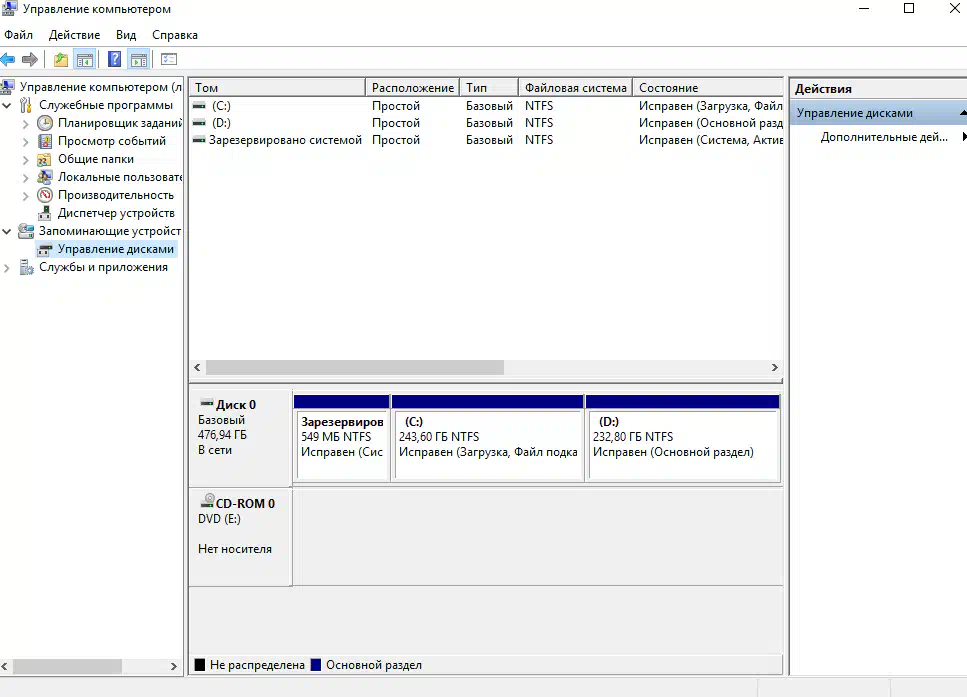Click the Up one level folder icon
This screenshot has width=967, height=697.
61,60
